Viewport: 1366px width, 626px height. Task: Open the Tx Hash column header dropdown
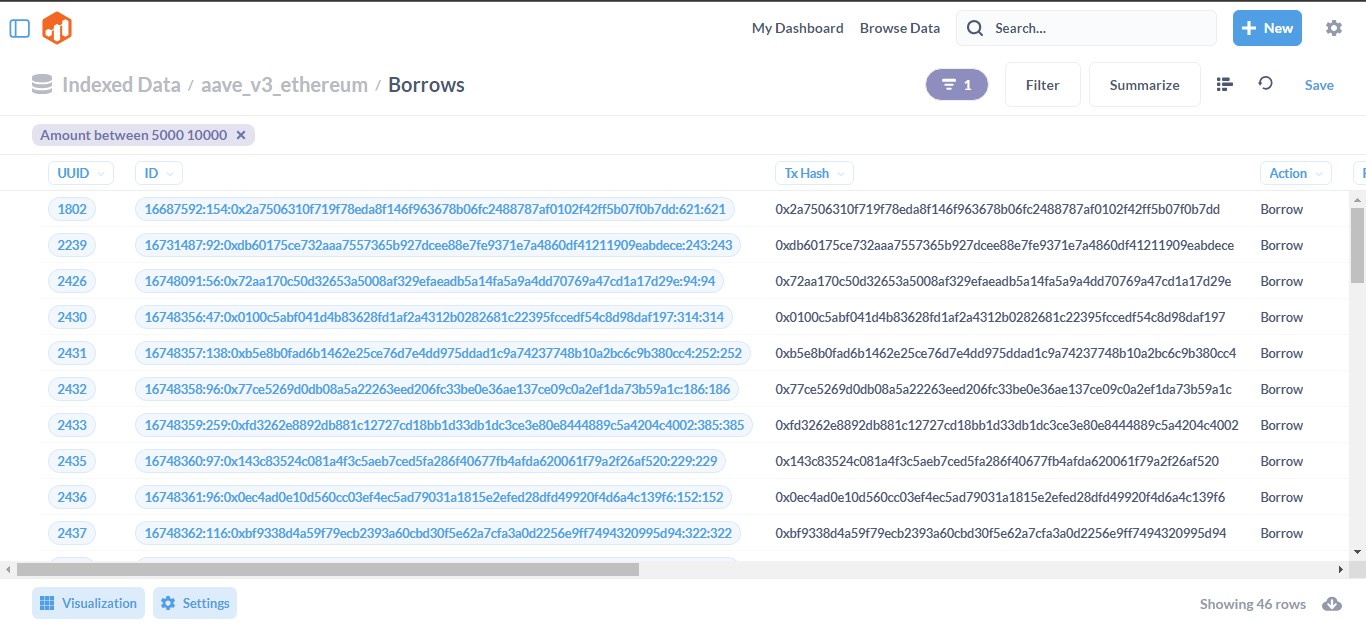814,173
